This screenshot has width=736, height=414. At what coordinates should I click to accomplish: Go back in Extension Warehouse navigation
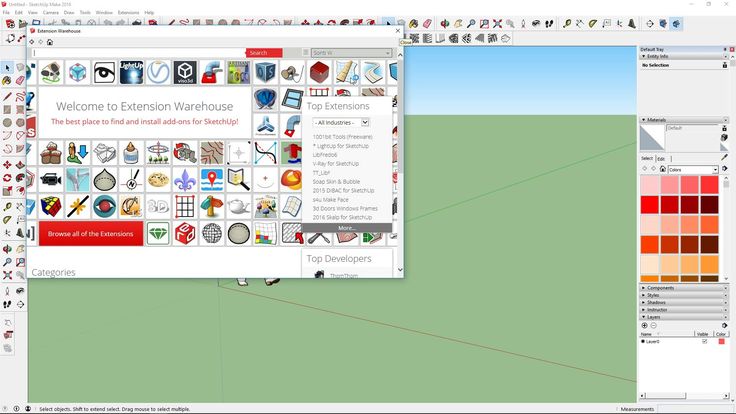tap(32, 42)
